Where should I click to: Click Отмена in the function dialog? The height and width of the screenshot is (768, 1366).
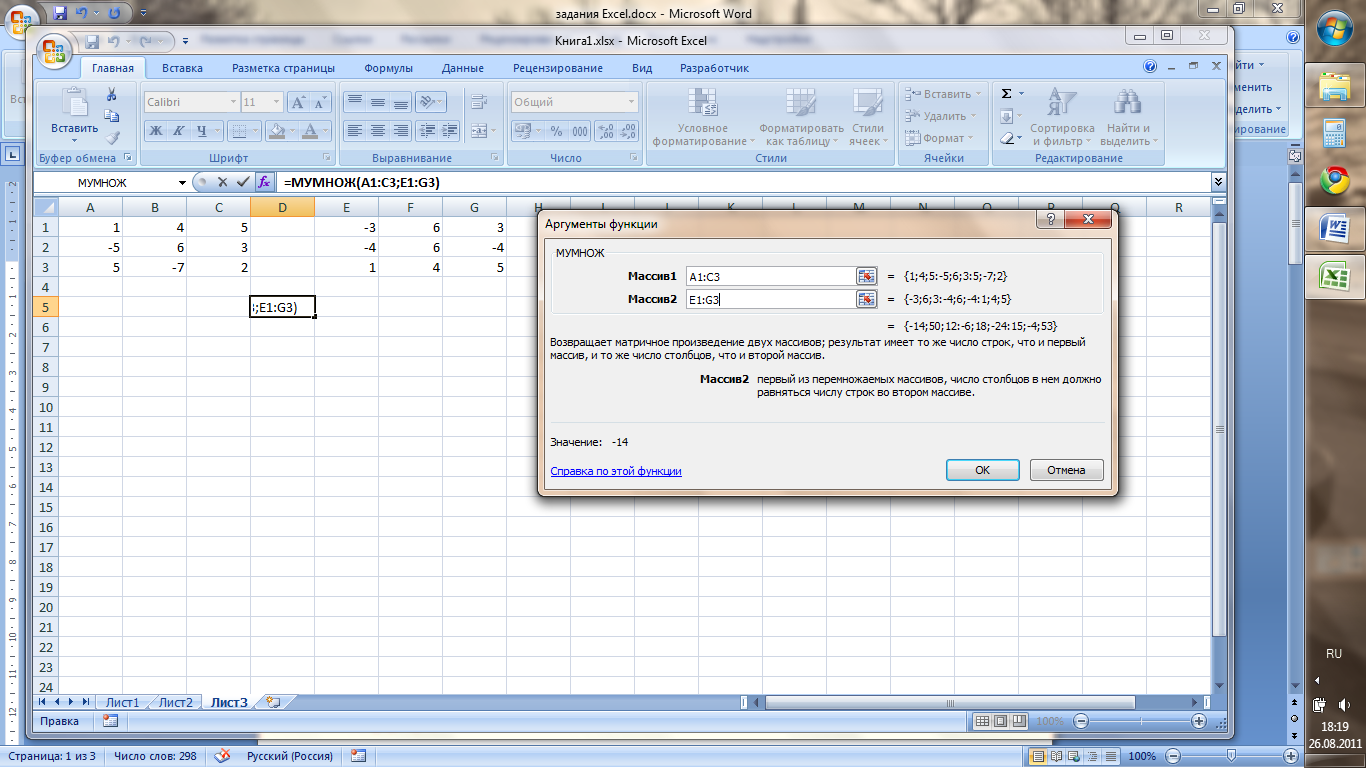pyautogui.click(x=1066, y=470)
